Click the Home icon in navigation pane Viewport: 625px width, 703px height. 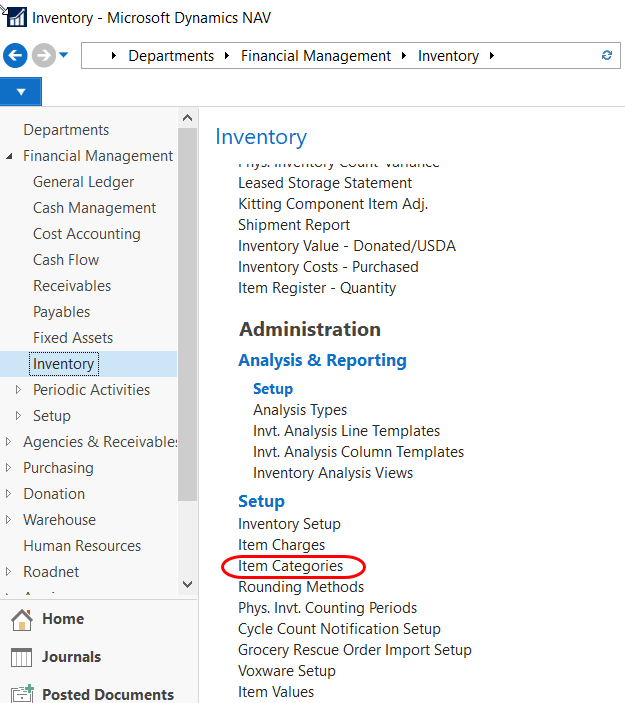[22, 620]
